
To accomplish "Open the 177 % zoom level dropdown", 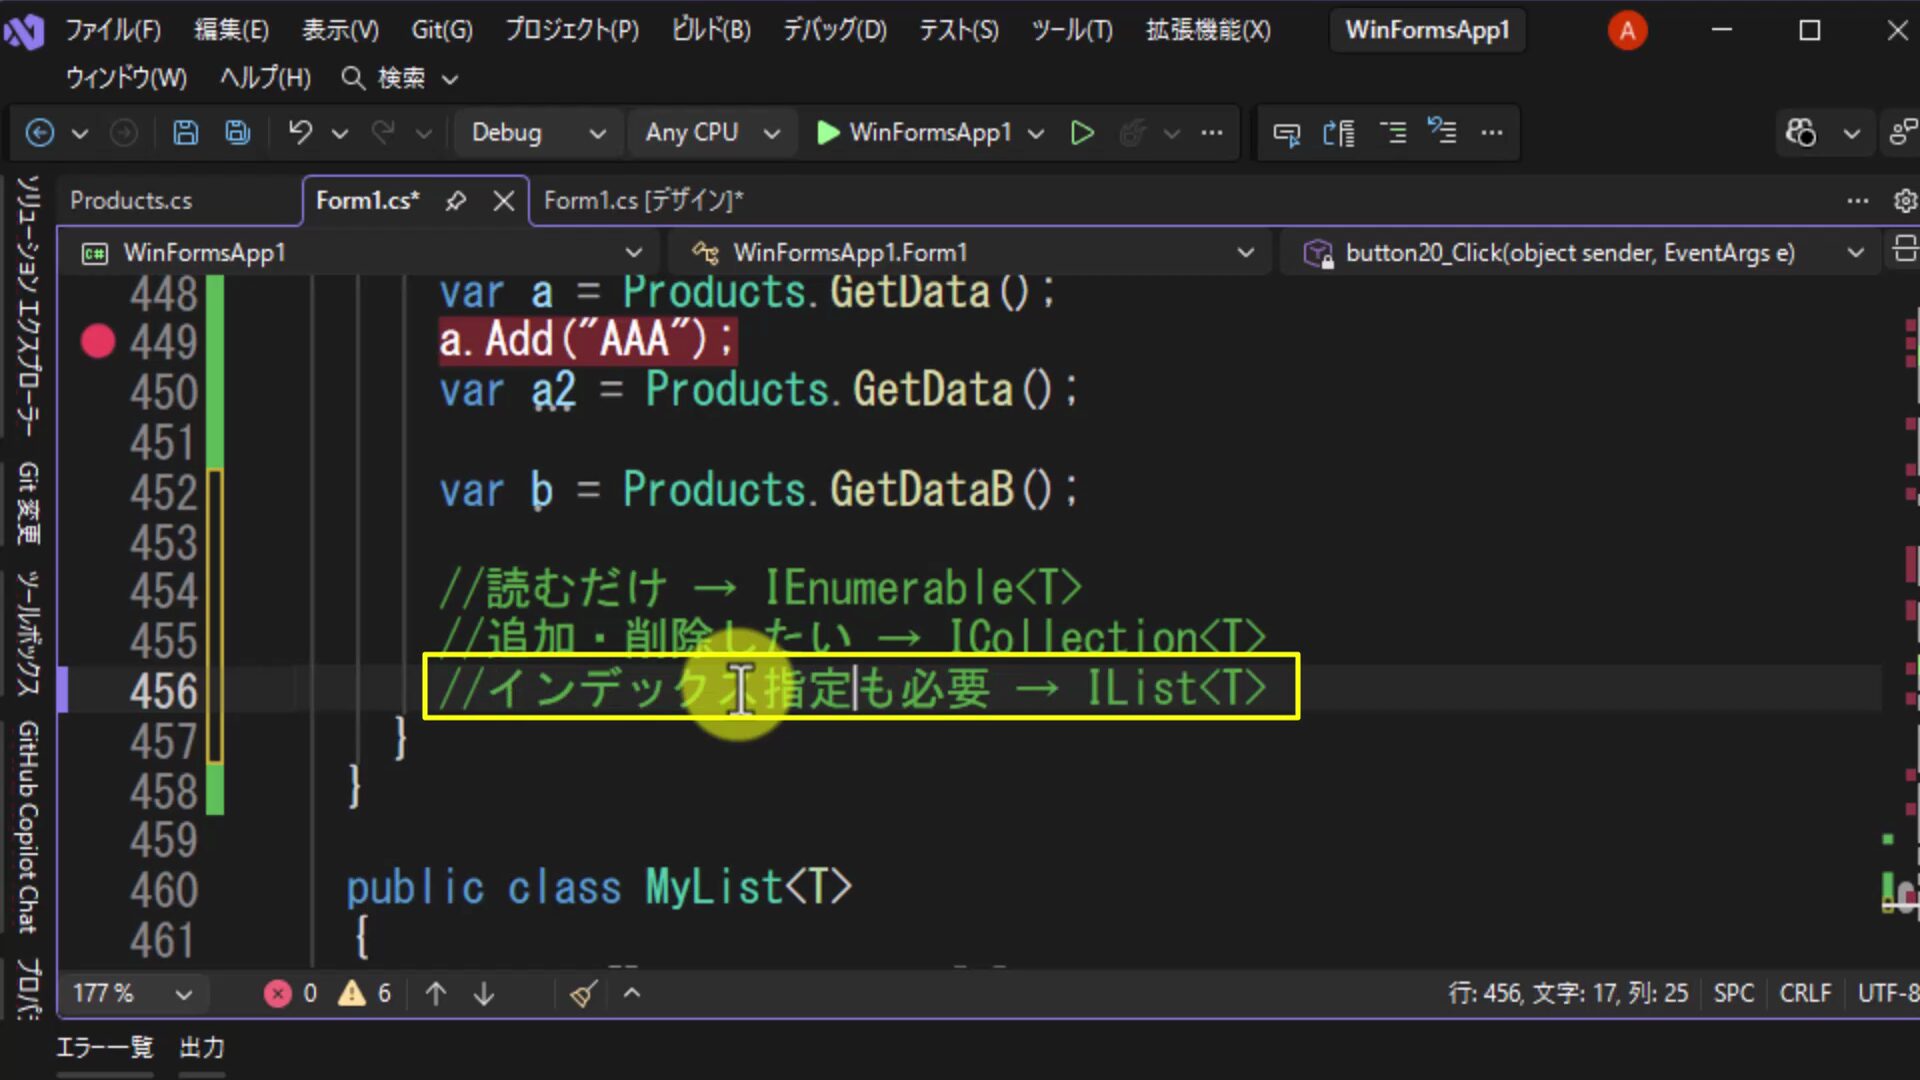I will 131,993.
